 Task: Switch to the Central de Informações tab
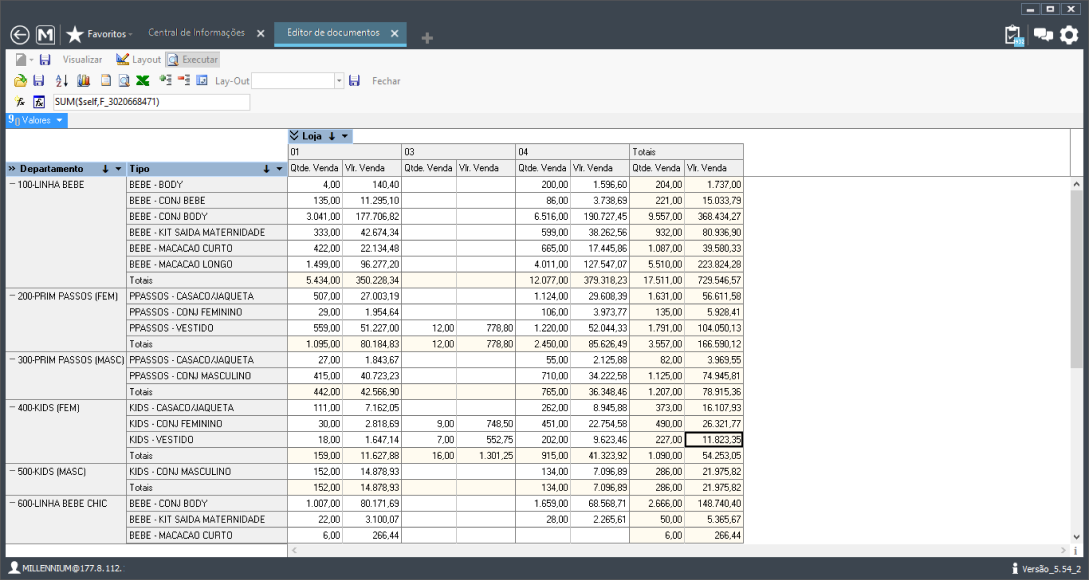[x=197, y=33]
